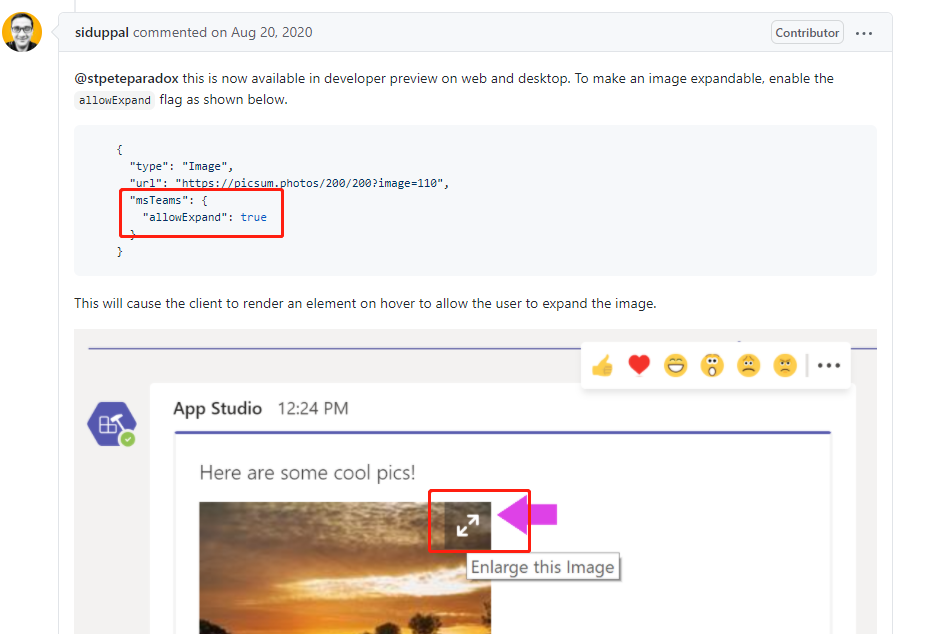The height and width of the screenshot is (634, 946).
Task: React with the thumbs up emoji
Action: 602,365
